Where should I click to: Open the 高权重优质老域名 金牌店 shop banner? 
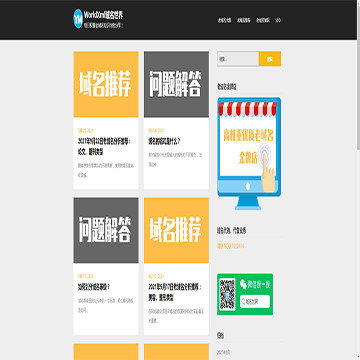pyautogui.click(x=249, y=154)
